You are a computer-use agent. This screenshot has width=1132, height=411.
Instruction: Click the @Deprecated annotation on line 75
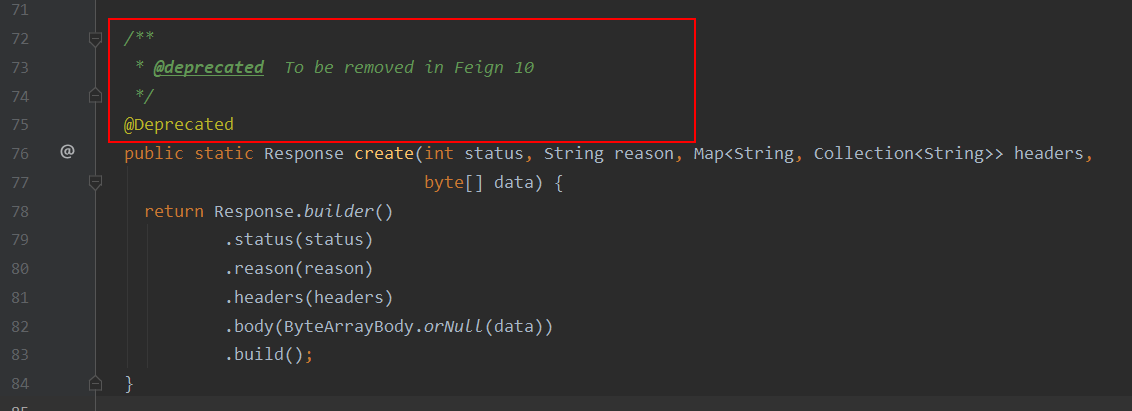click(x=179, y=124)
